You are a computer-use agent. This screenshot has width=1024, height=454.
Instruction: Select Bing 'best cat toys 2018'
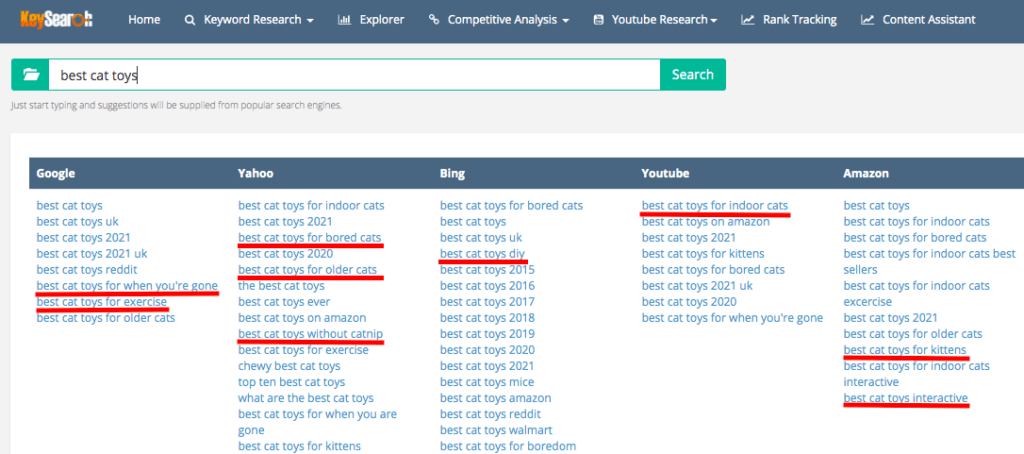pyautogui.click(x=487, y=317)
